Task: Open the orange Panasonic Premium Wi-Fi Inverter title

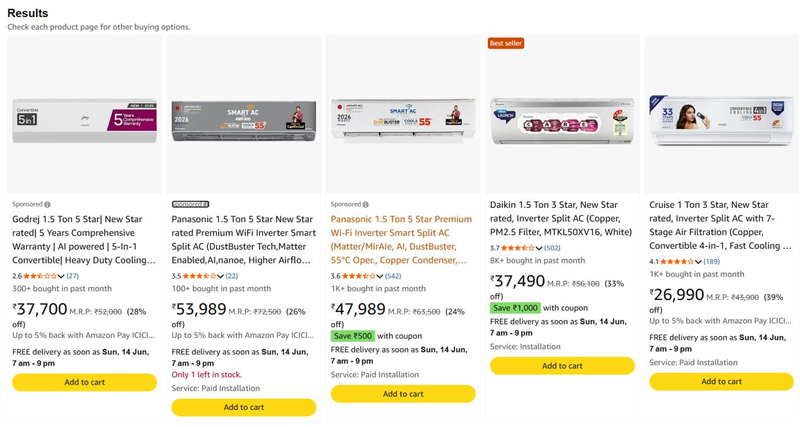Action: (x=401, y=240)
